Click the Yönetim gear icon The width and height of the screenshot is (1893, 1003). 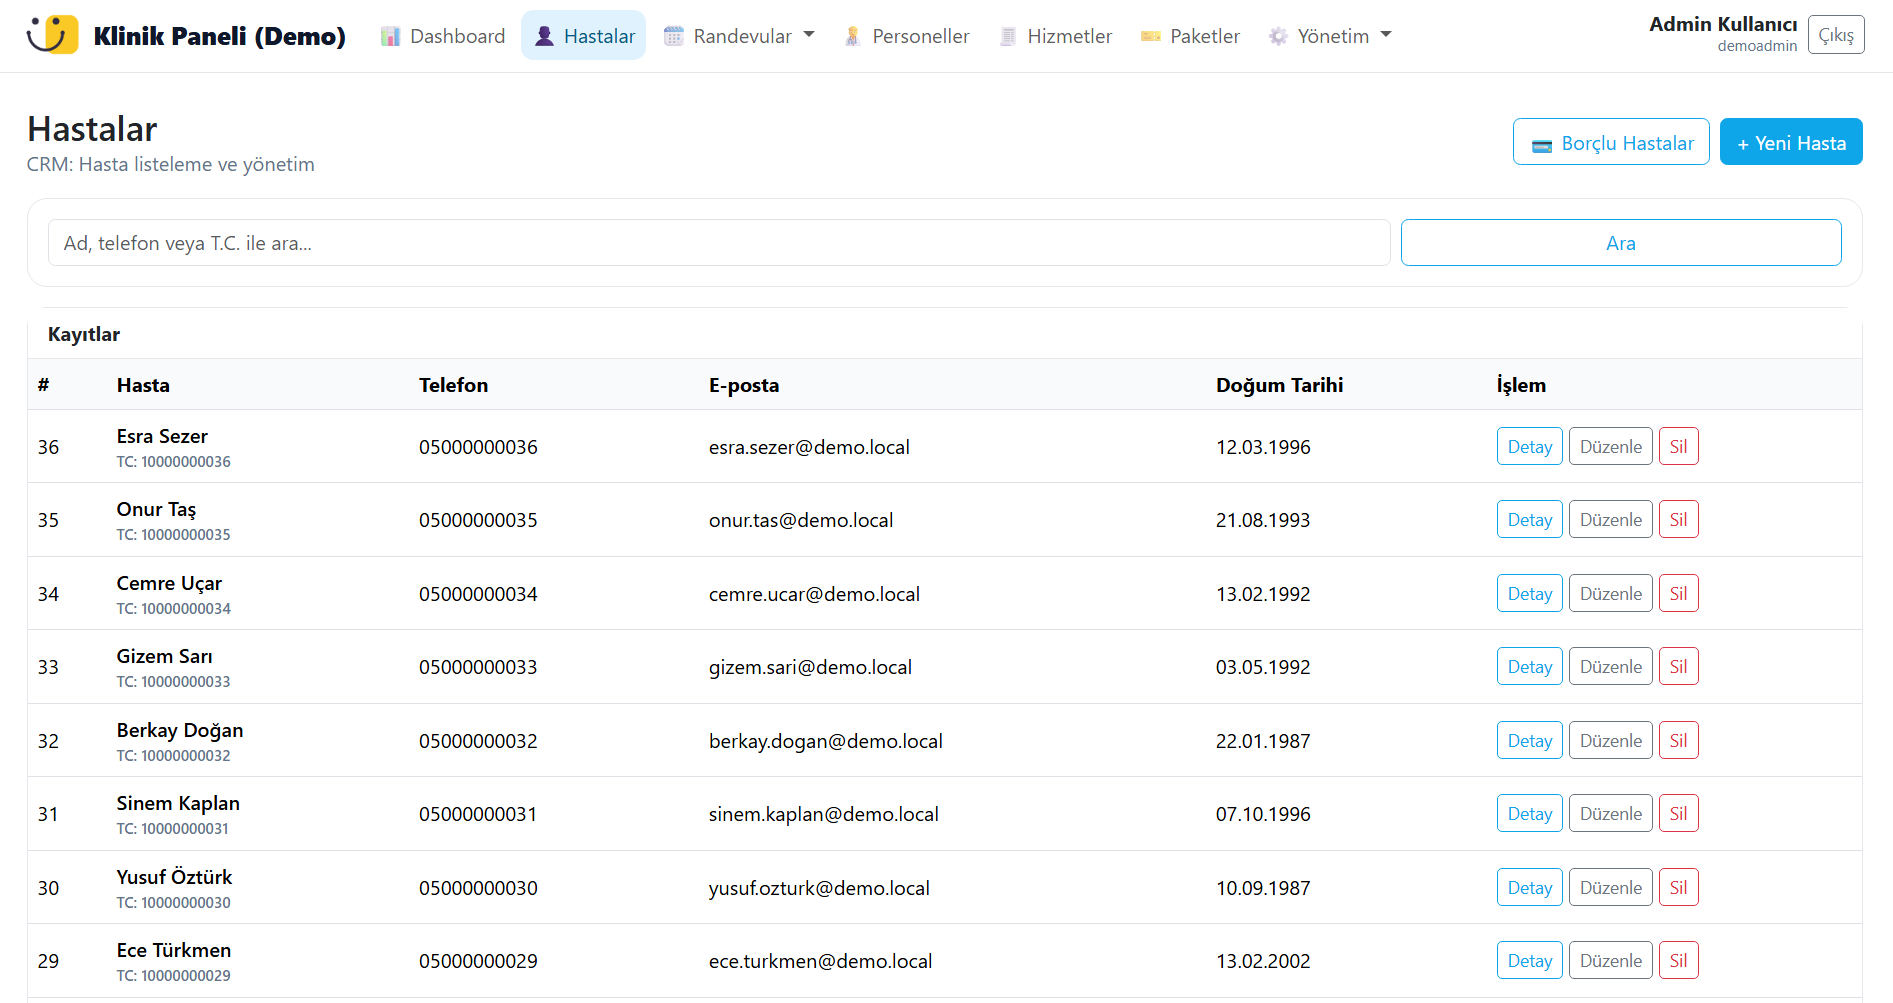coord(1278,37)
